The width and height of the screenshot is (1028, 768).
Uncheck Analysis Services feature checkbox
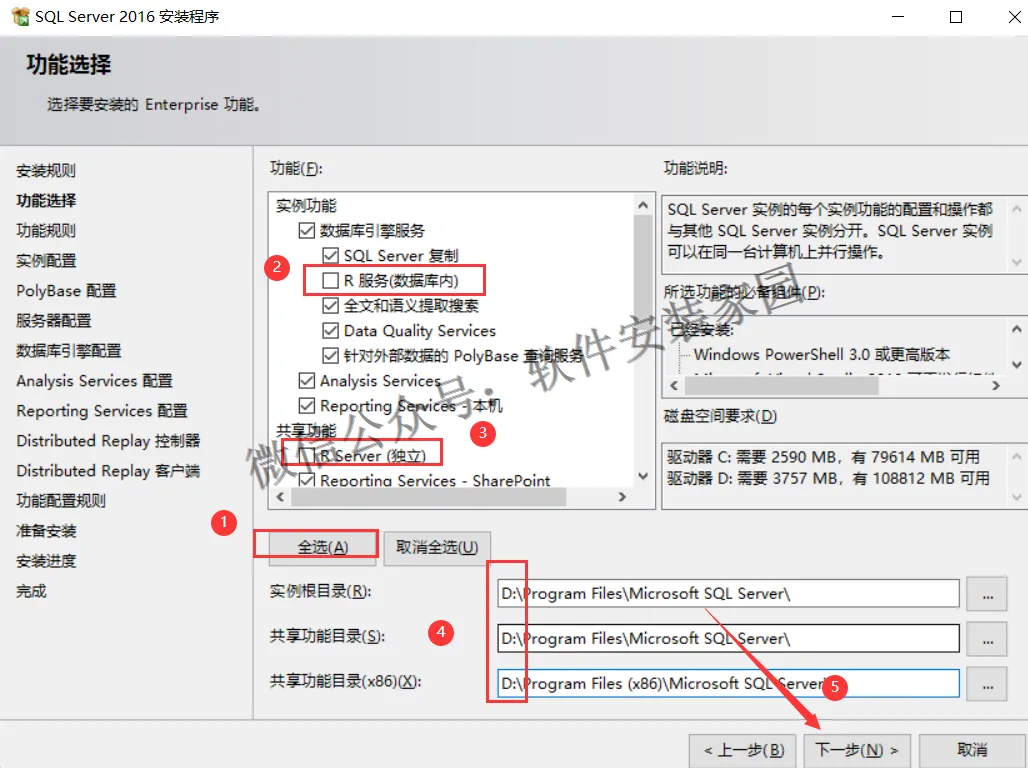pos(306,380)
